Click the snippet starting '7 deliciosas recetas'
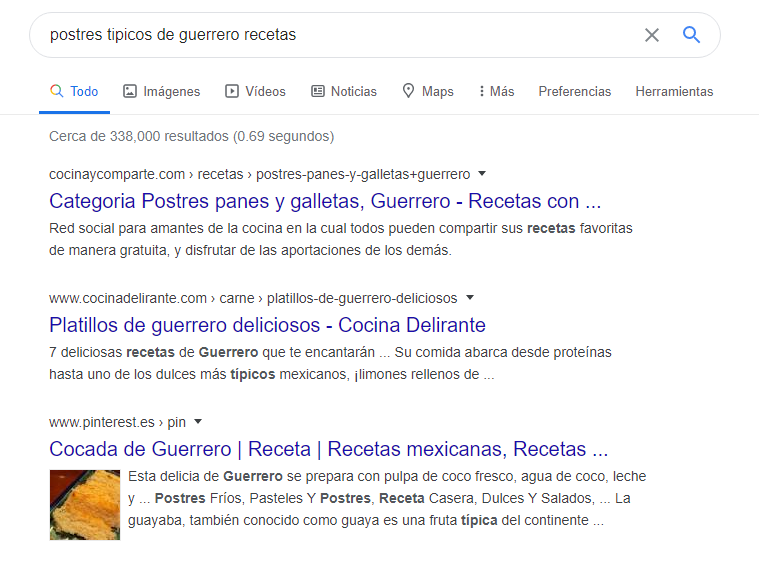The height and width of the screenshot is (566, 759). (330, 363)
